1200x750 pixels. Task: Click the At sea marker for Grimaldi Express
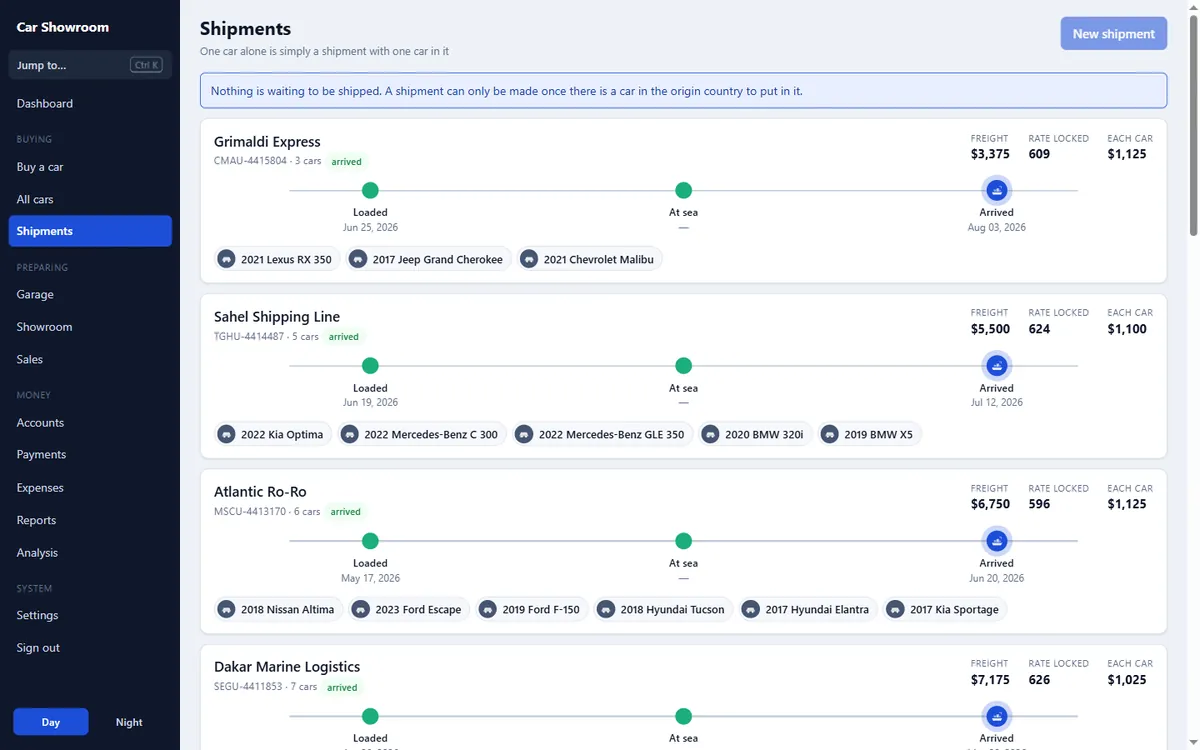coord(684,190)
